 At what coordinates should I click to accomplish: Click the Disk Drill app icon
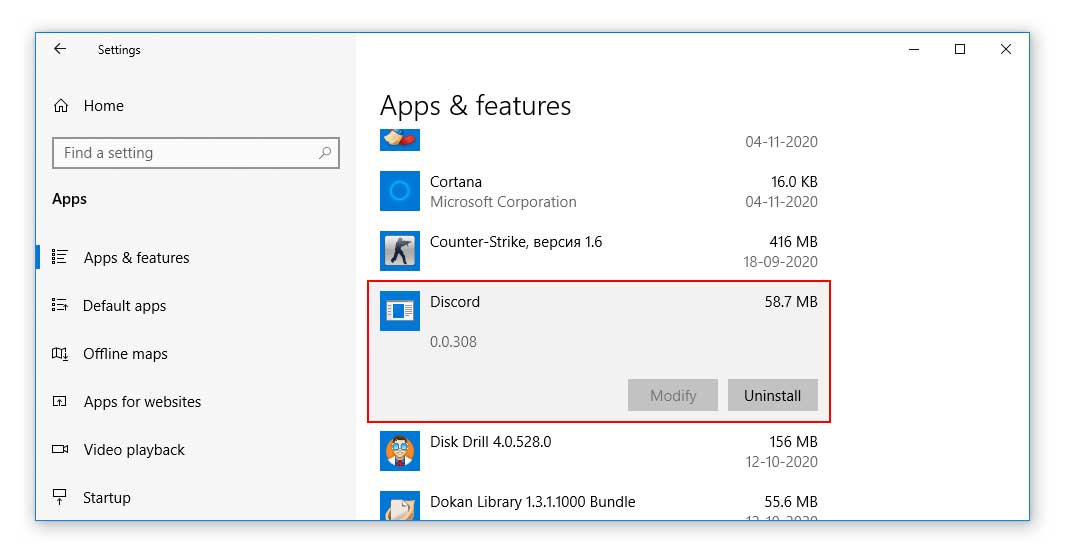coord(400,451)
